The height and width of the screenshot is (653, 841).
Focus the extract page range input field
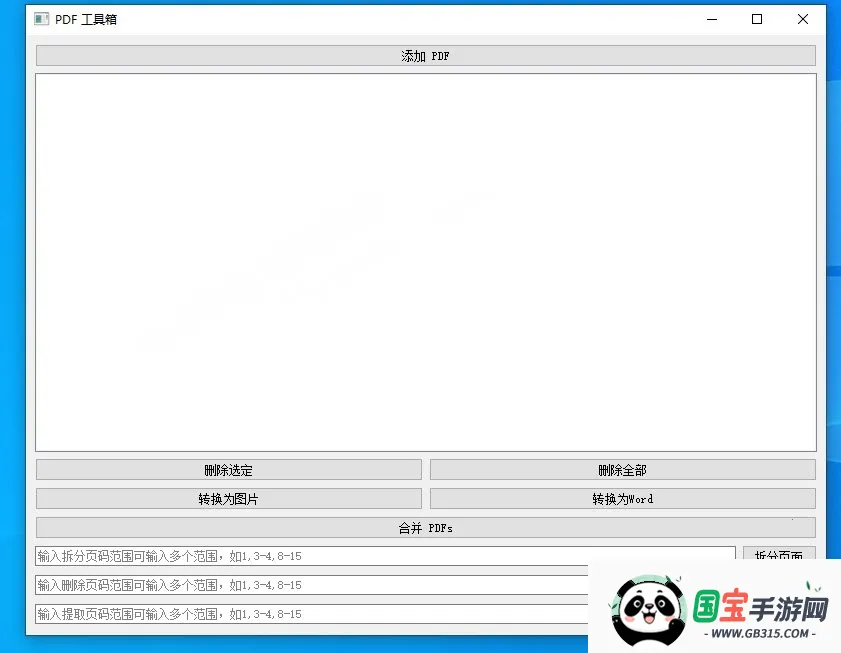[300, 614]
